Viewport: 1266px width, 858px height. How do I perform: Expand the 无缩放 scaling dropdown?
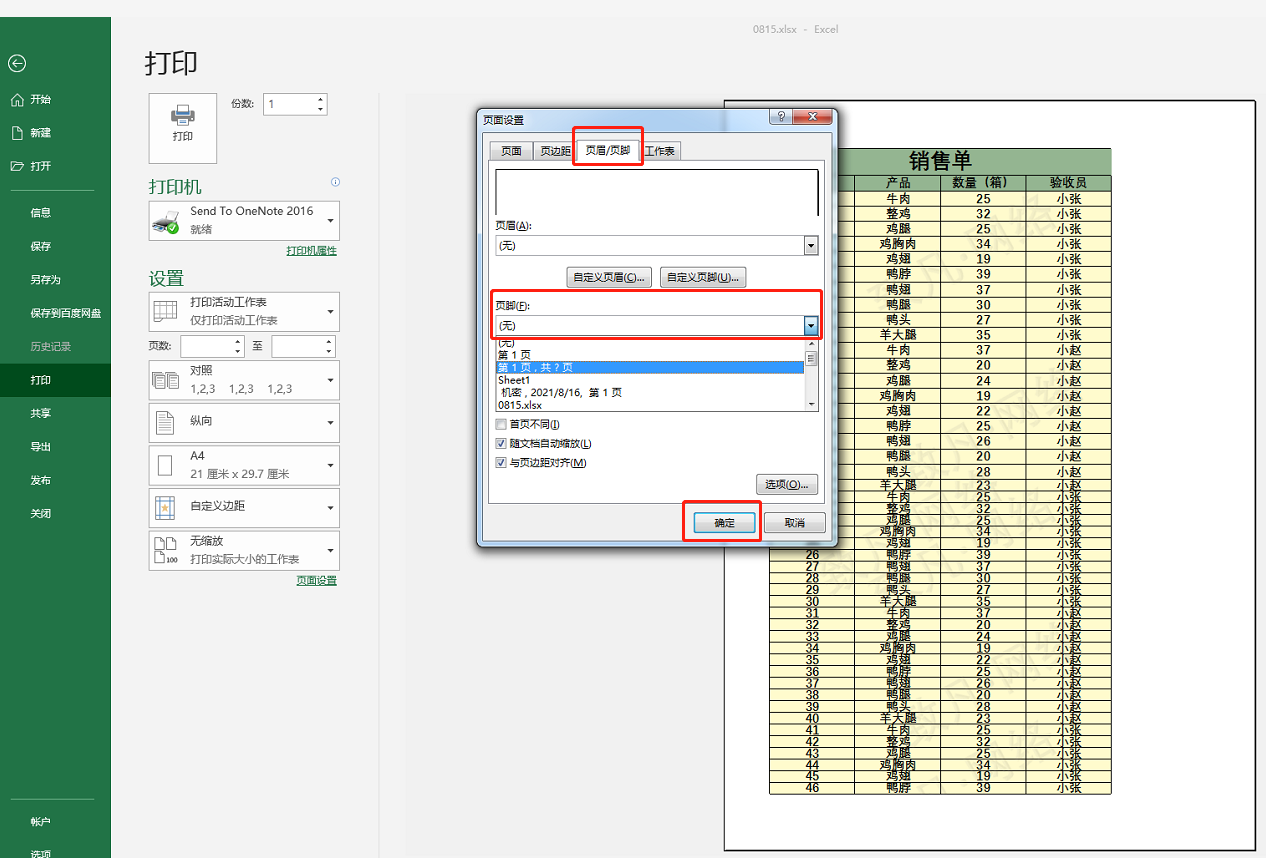tap(244, 551)
